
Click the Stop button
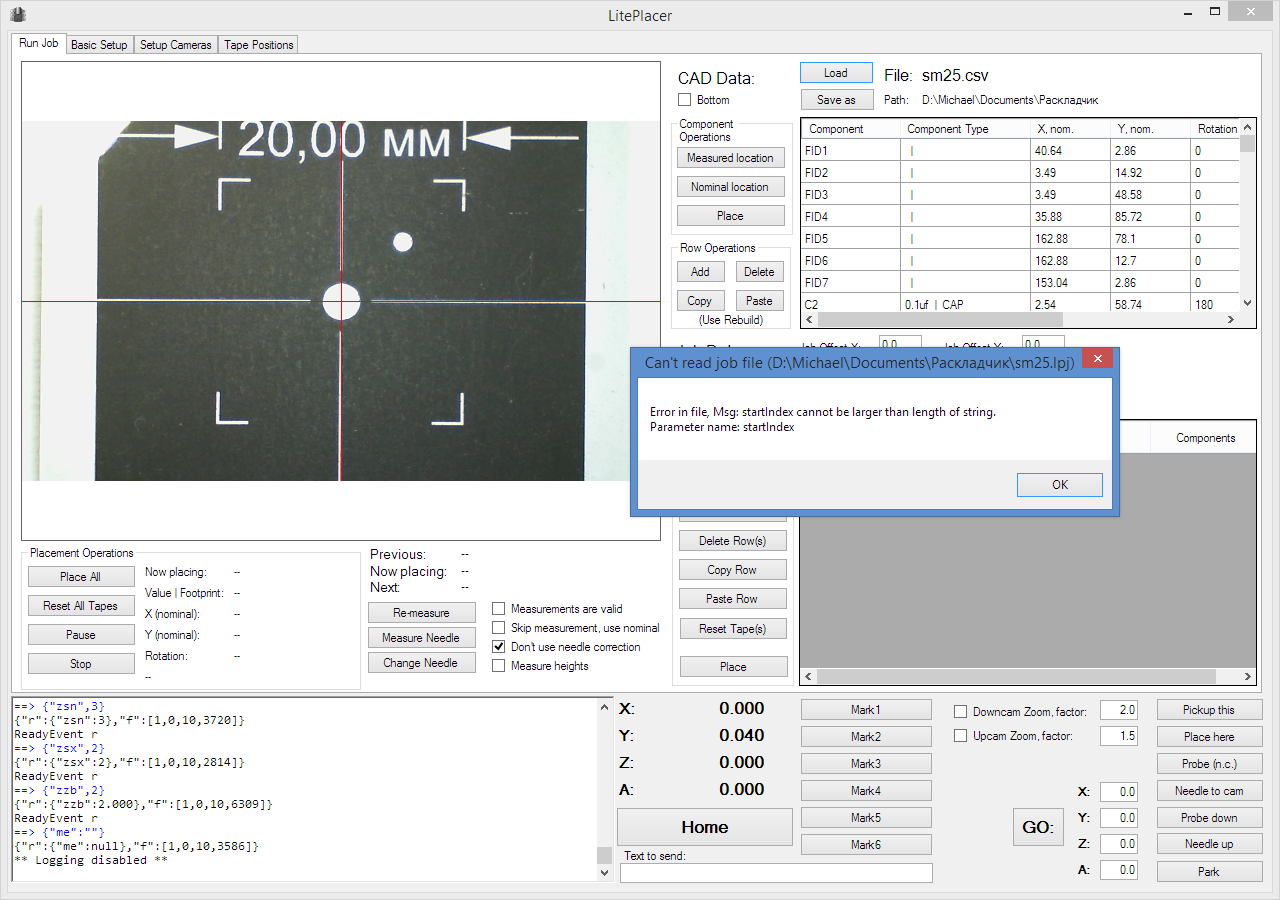(x=81, y=664)
